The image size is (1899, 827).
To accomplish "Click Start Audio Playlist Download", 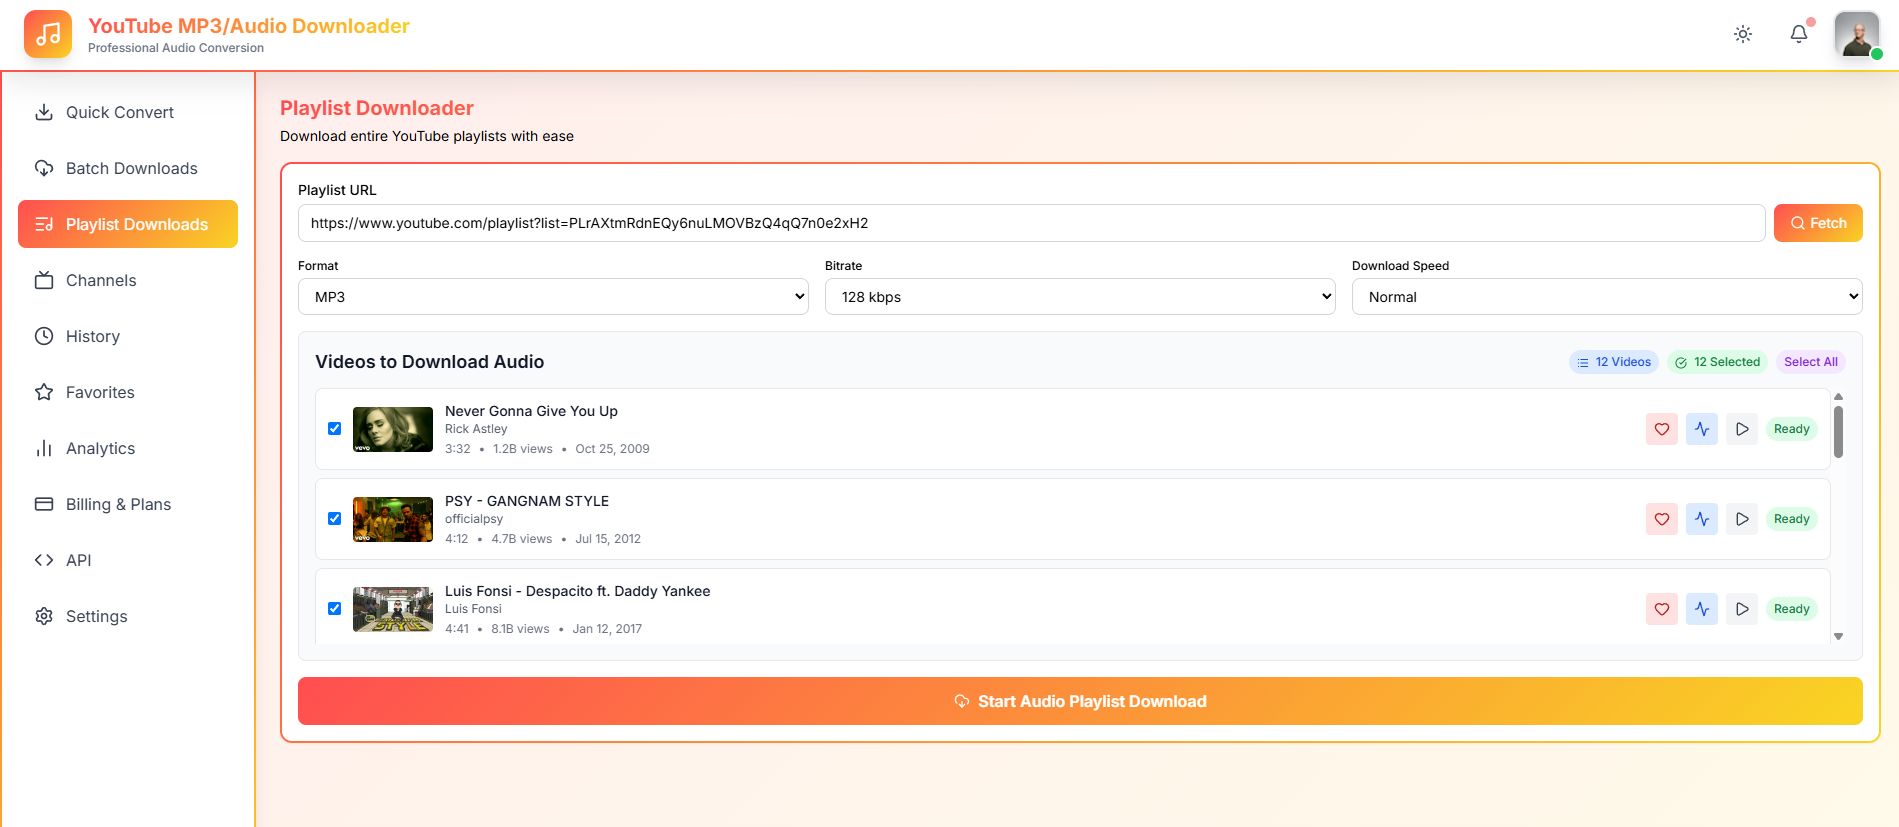I will pos(1080,701).
